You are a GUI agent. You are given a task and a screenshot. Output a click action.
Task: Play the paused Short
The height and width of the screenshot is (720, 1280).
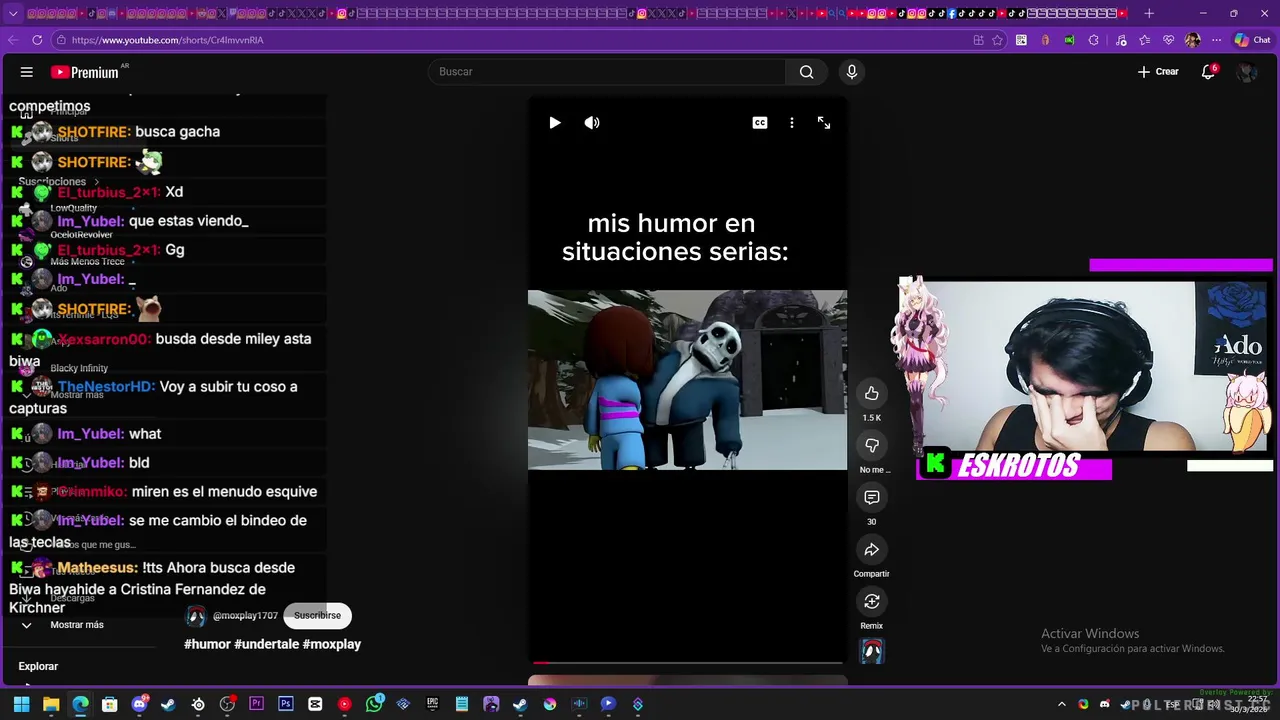(555, 123)
